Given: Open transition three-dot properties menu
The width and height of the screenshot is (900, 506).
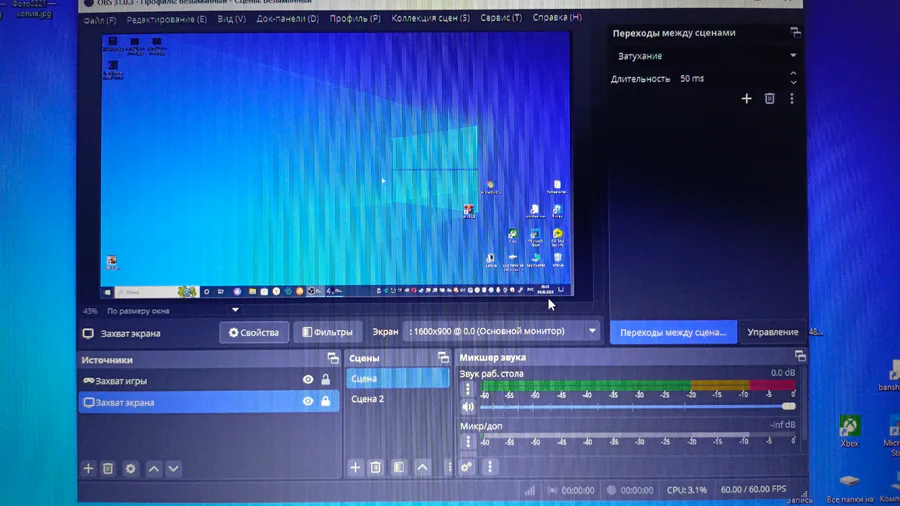Looking at the screenshot, I should (792, 99).
